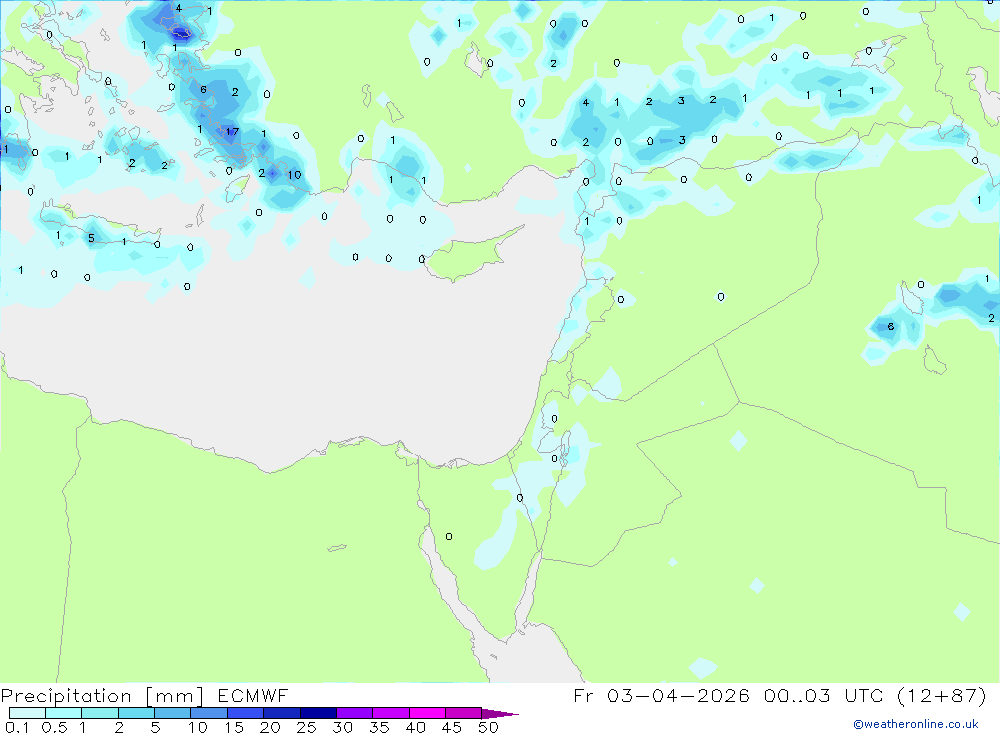1000x733 pixels.
Task: Choose the 15–20 mm legend color box
Action: pyautogui.click(x=245, y=713)
